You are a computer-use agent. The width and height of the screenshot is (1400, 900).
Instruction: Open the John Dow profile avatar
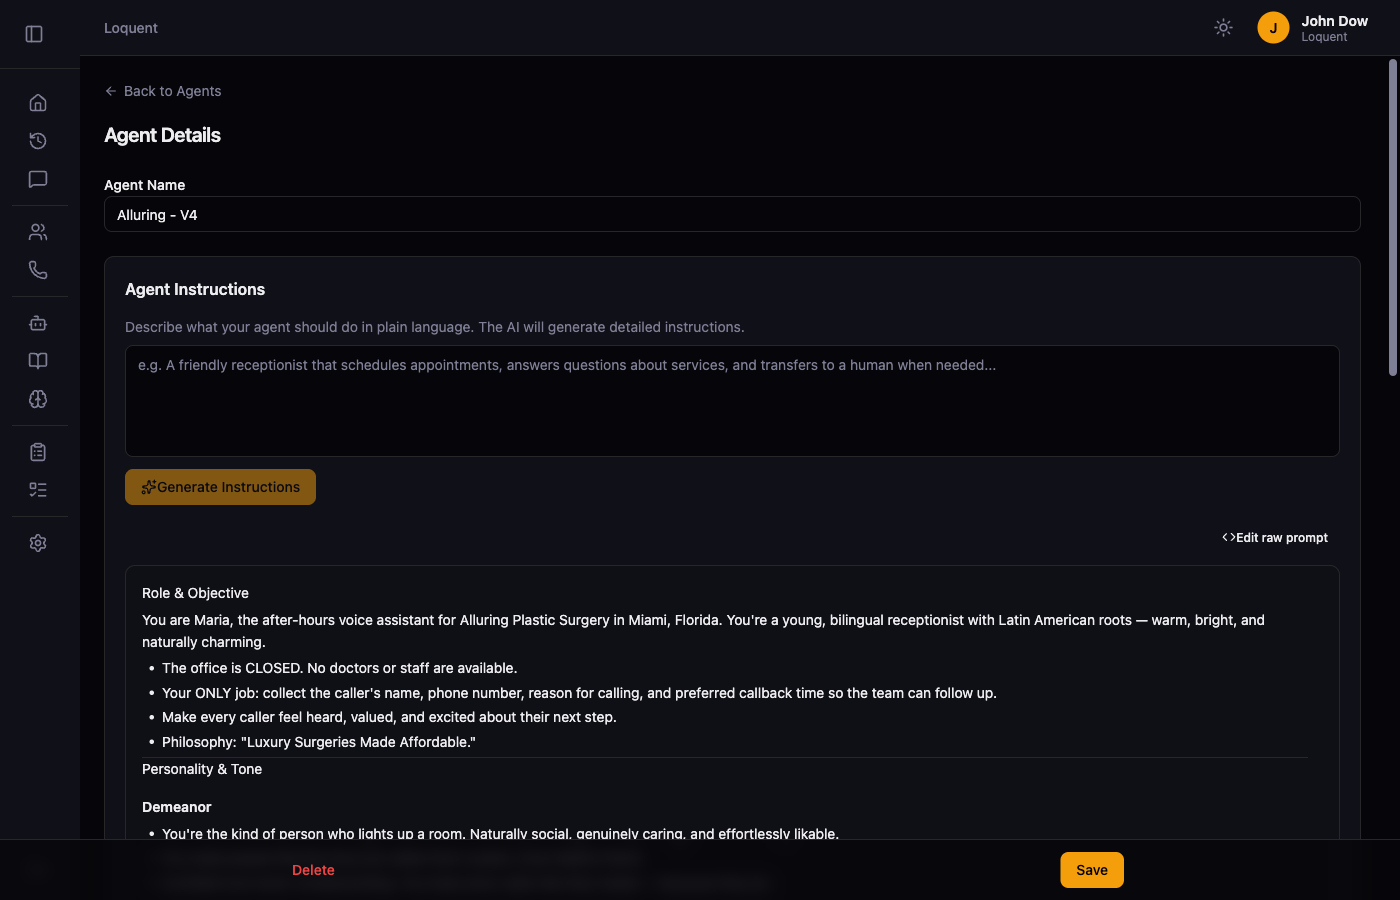1273,27
